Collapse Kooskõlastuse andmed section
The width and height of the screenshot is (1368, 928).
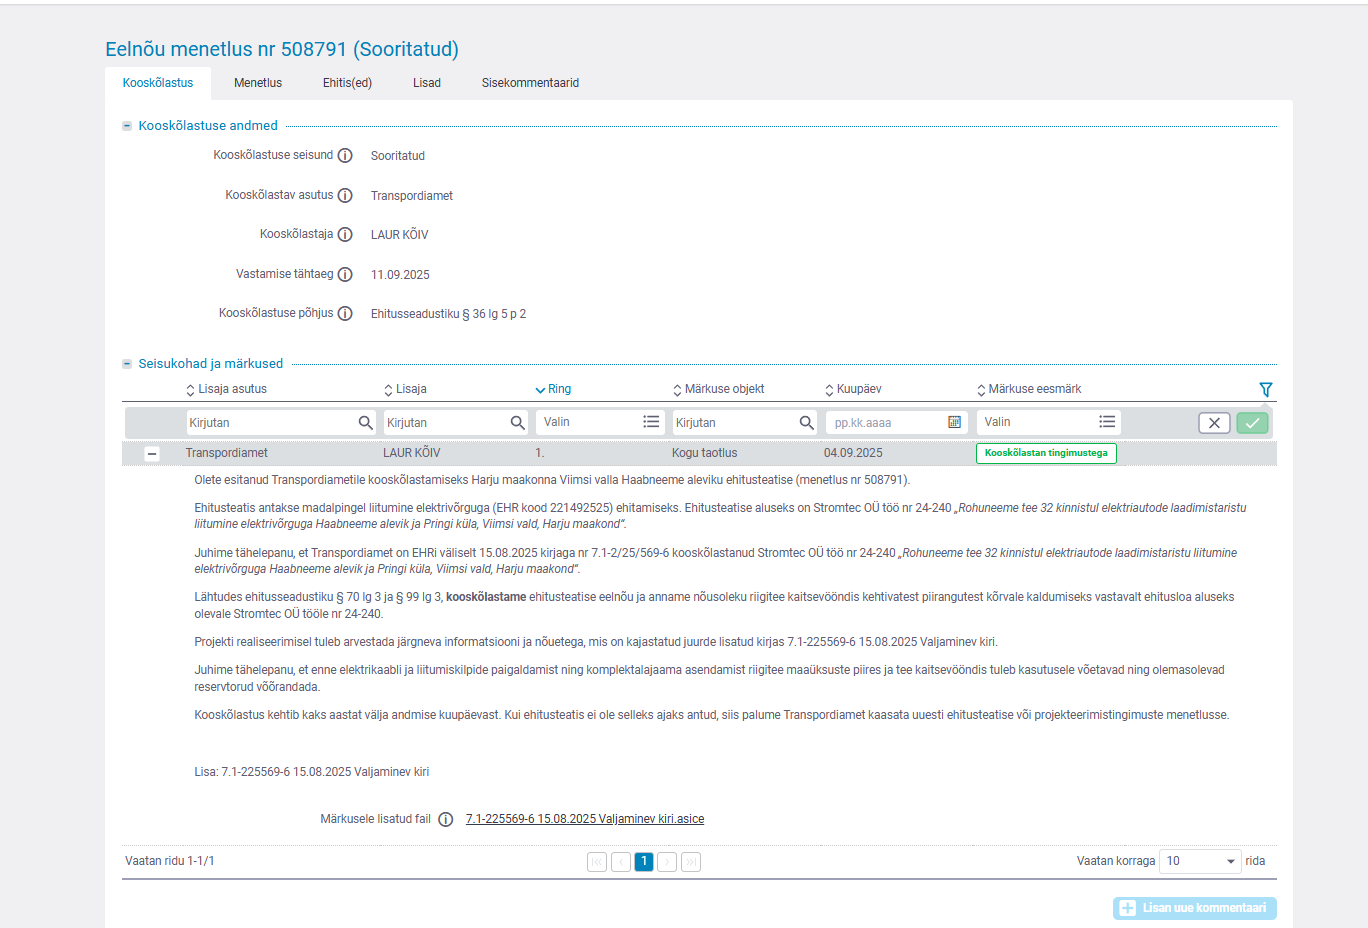click(127, 126)
